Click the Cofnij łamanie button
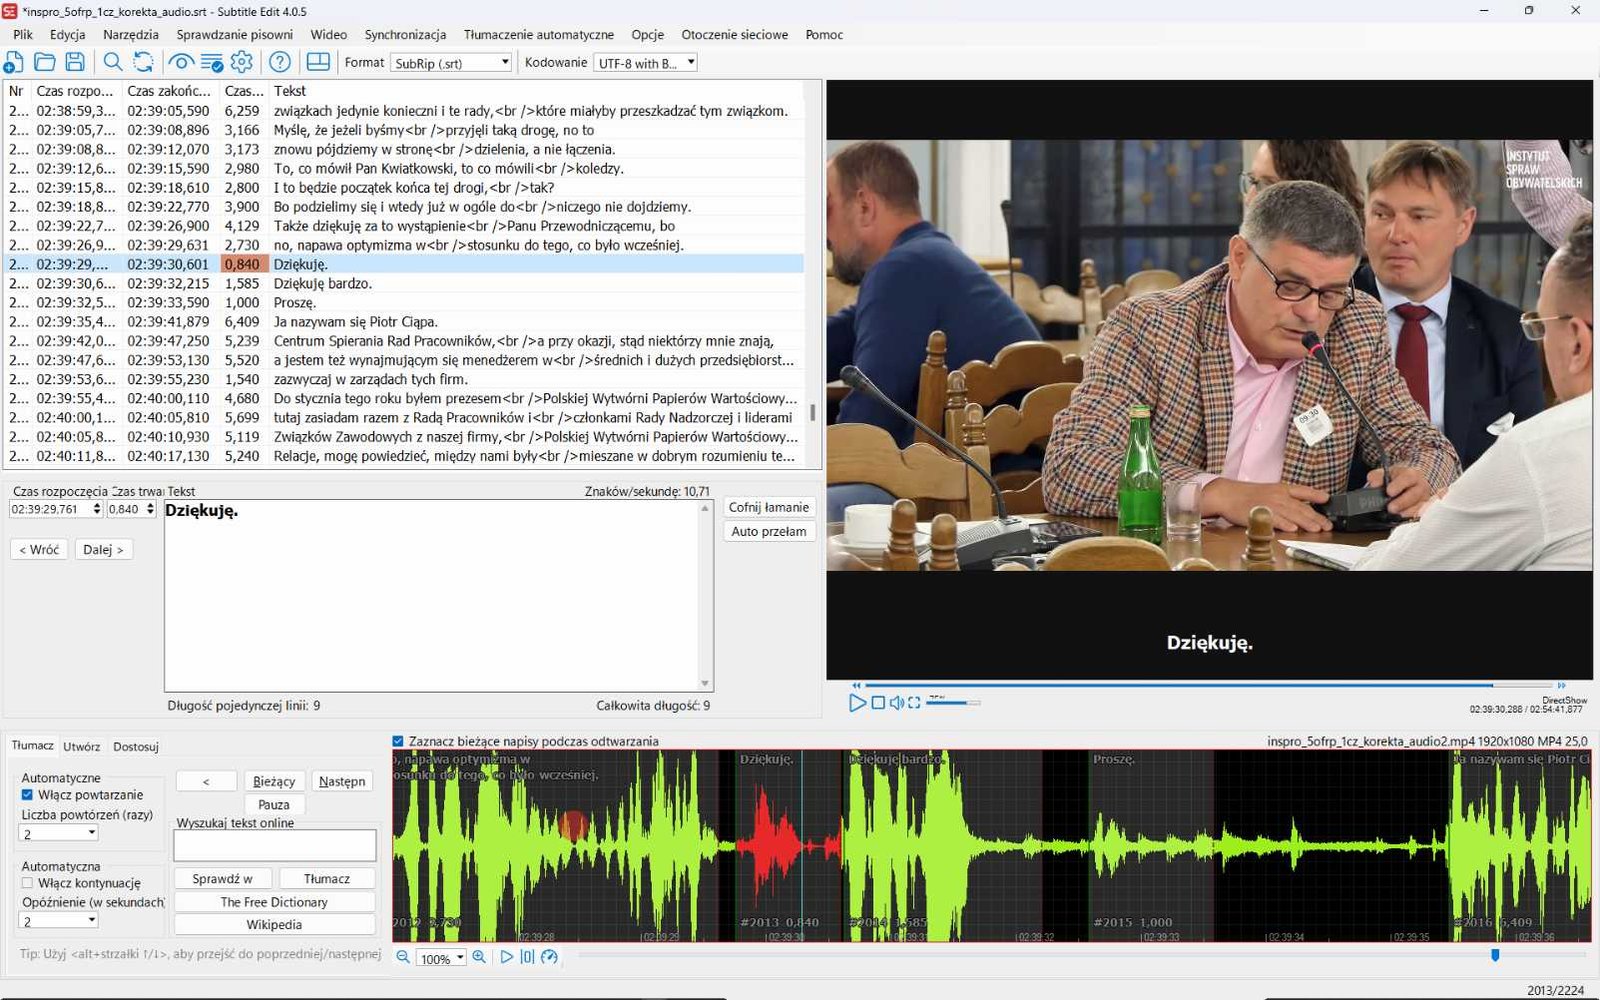 click(x=768, y=507)
